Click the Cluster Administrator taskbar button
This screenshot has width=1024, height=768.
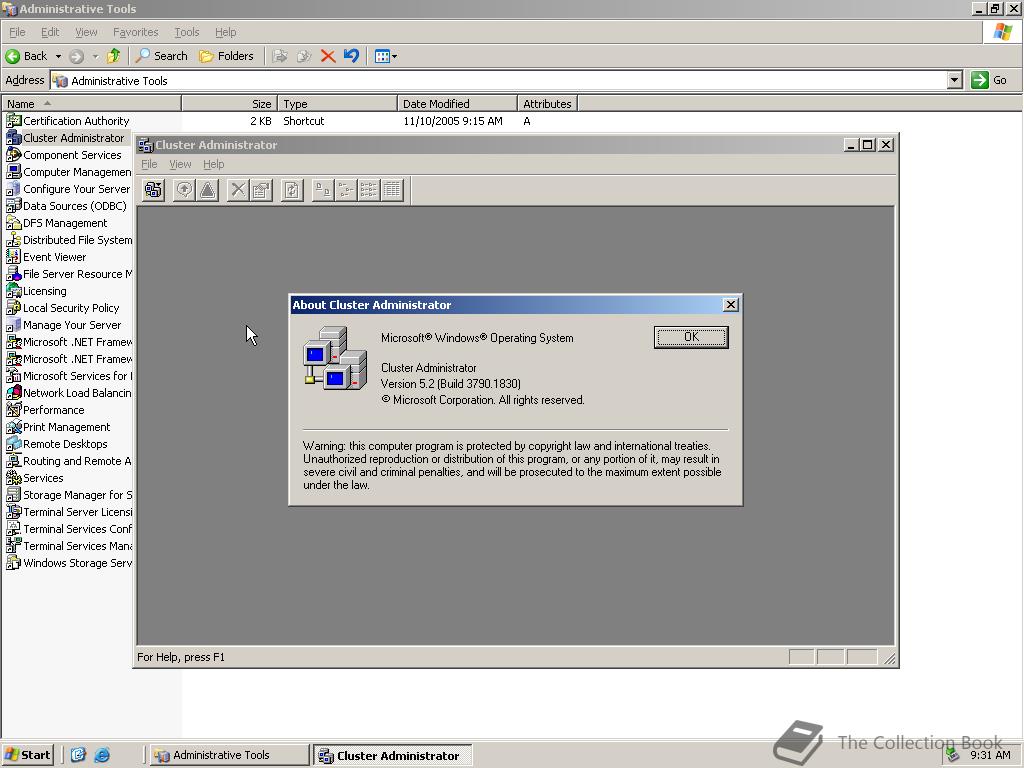(392, 755)
